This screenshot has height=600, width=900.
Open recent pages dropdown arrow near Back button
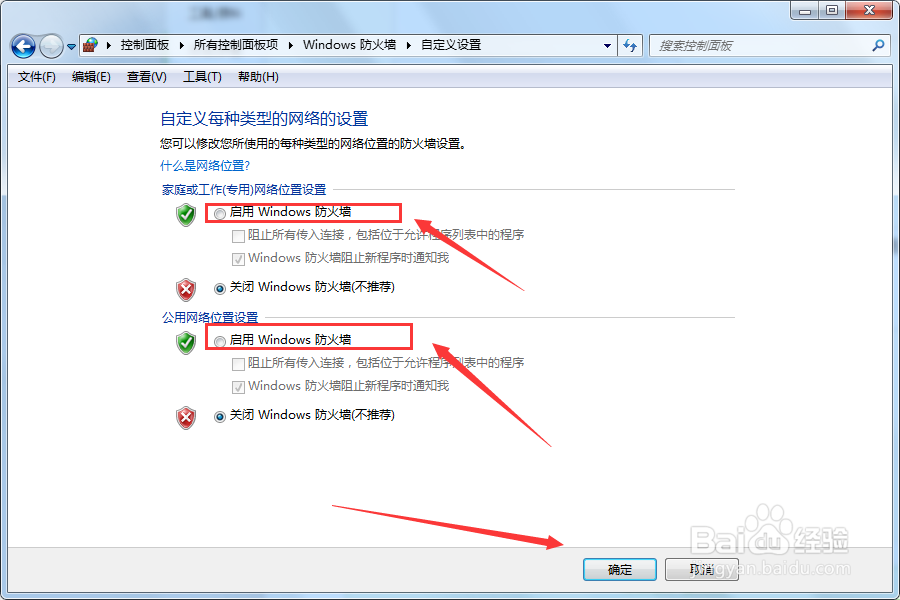(71, 47)
